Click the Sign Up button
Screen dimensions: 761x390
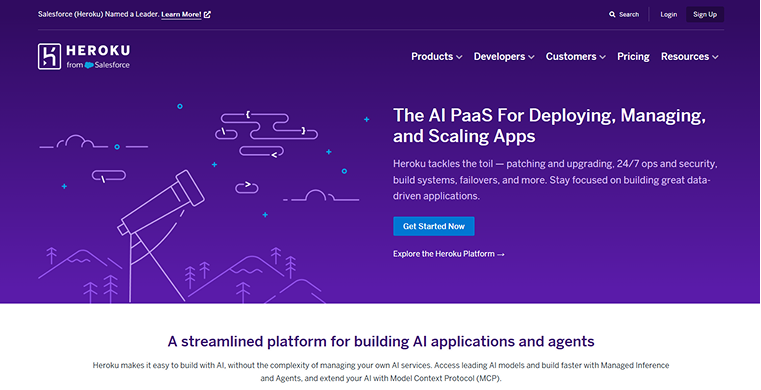click(705, 15)
